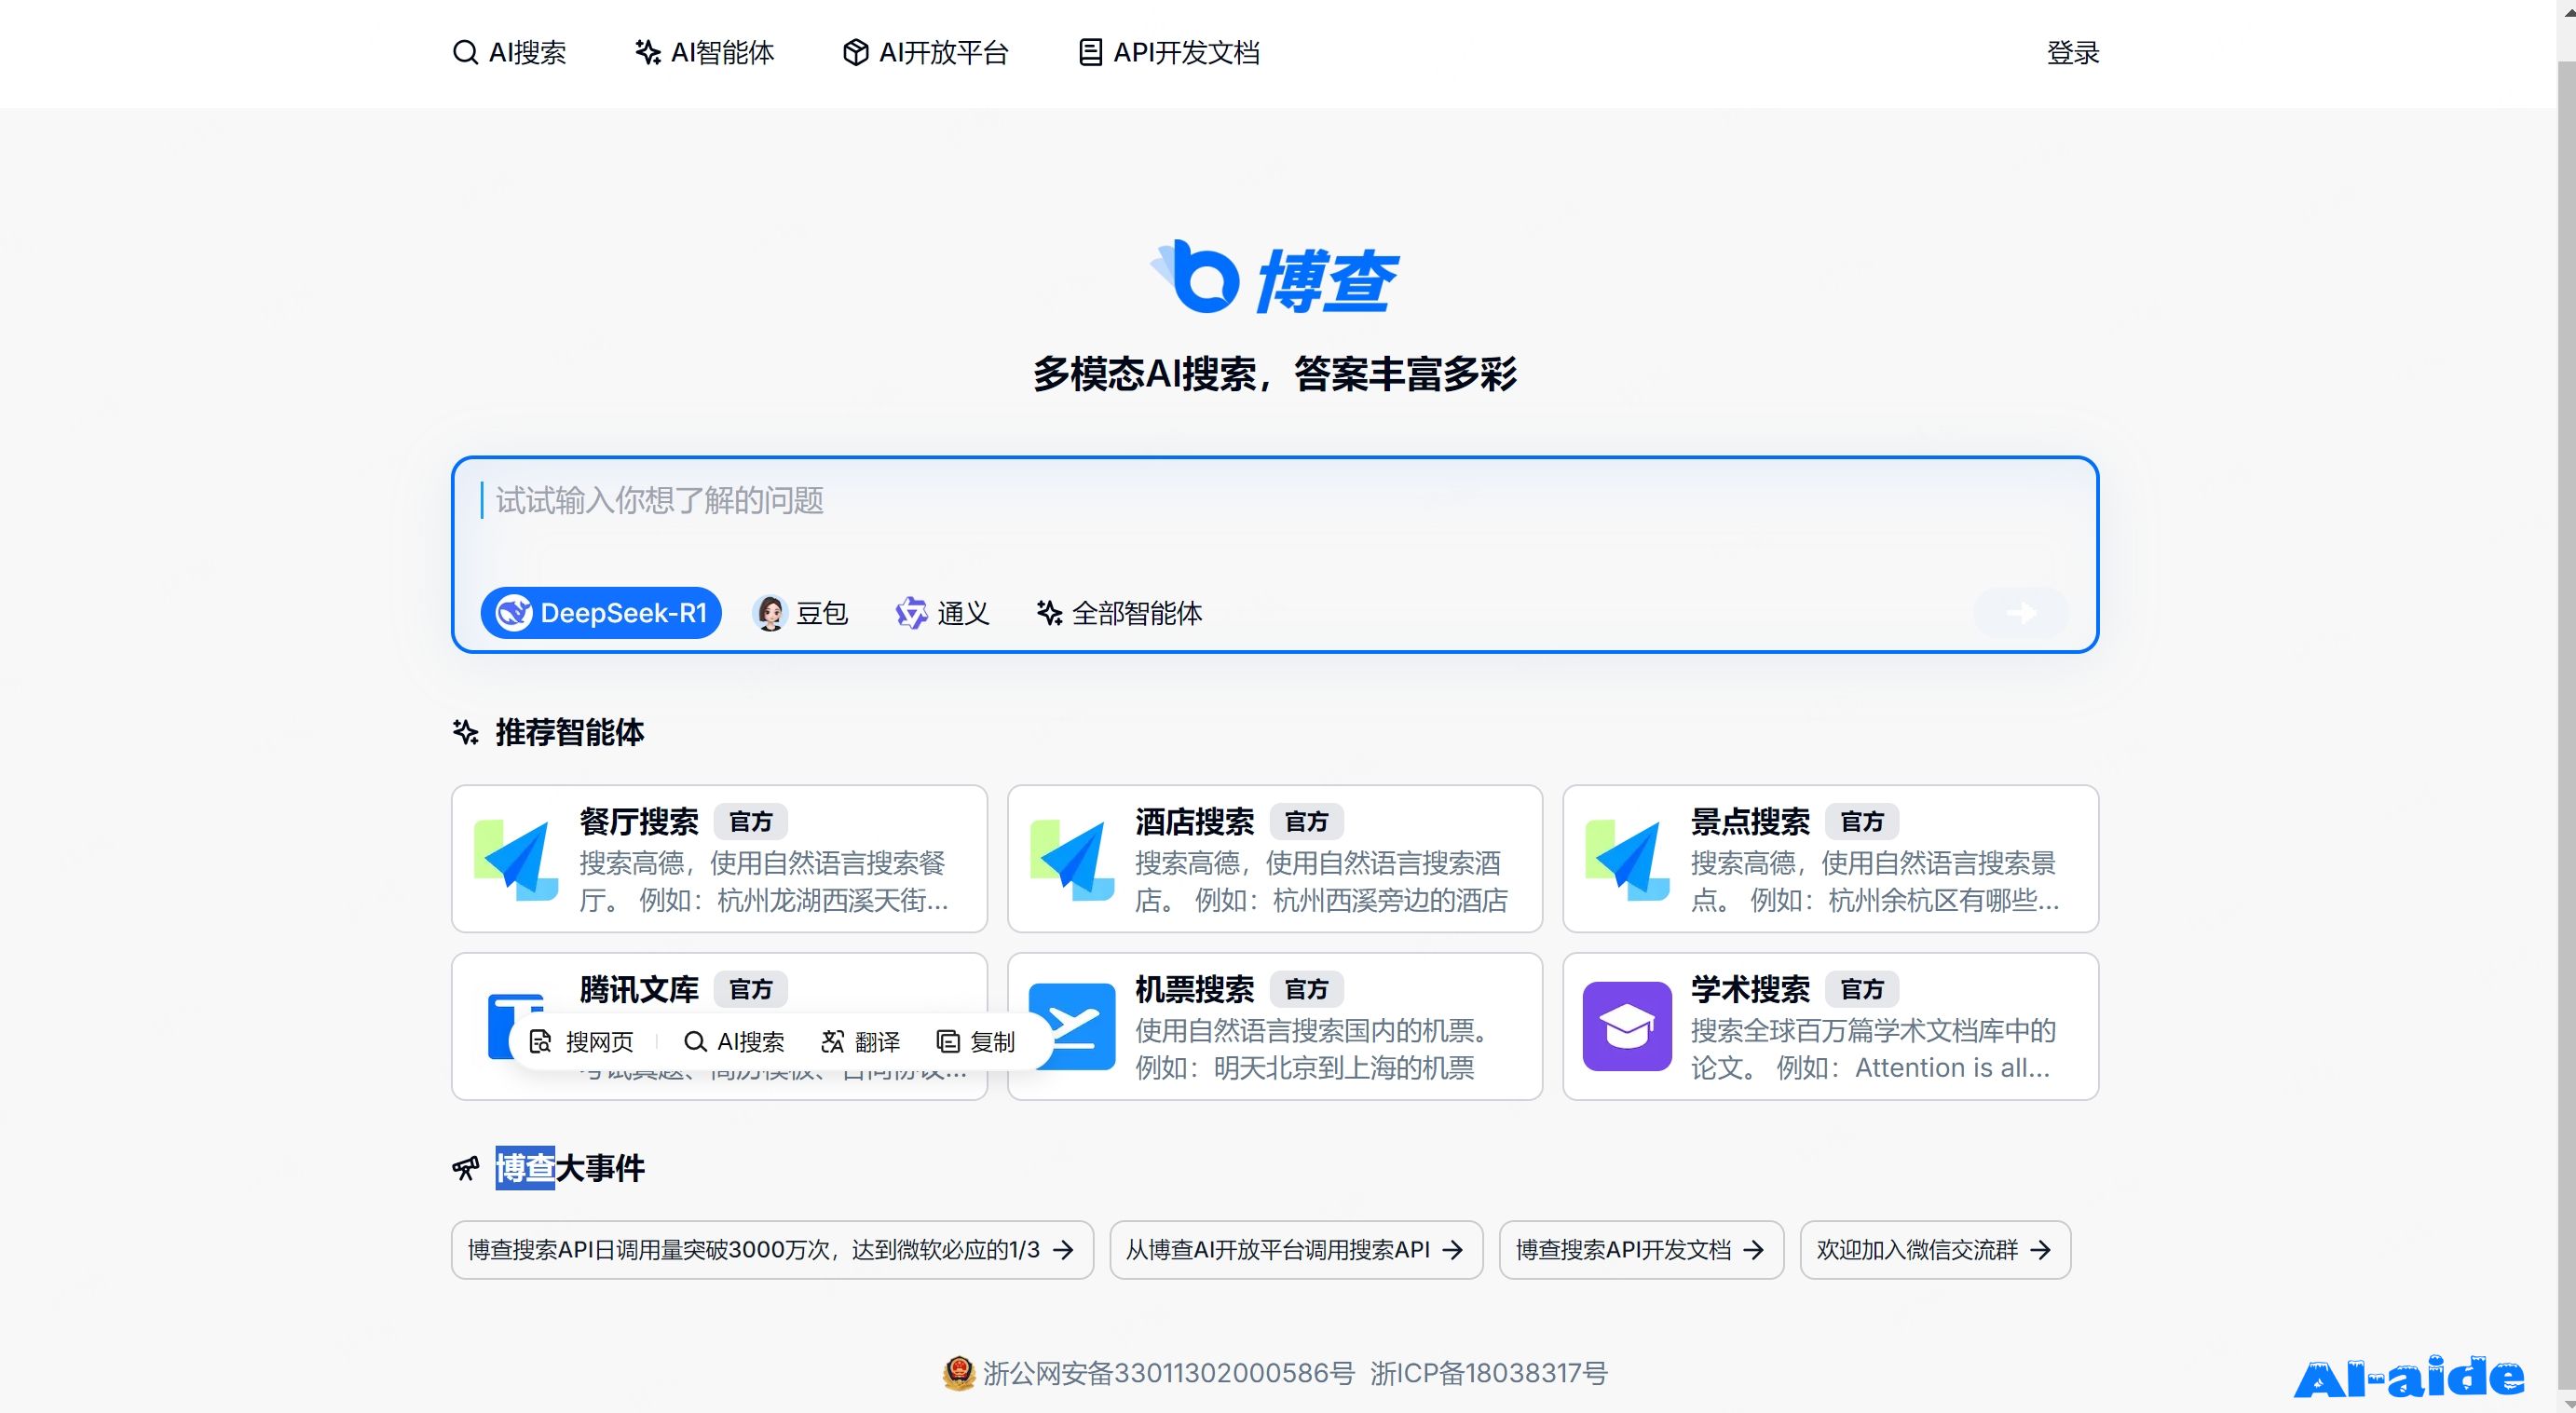Click the 官方 badge on 酒店搜索
The image size is (2576, 1413).
point(1307,822)
